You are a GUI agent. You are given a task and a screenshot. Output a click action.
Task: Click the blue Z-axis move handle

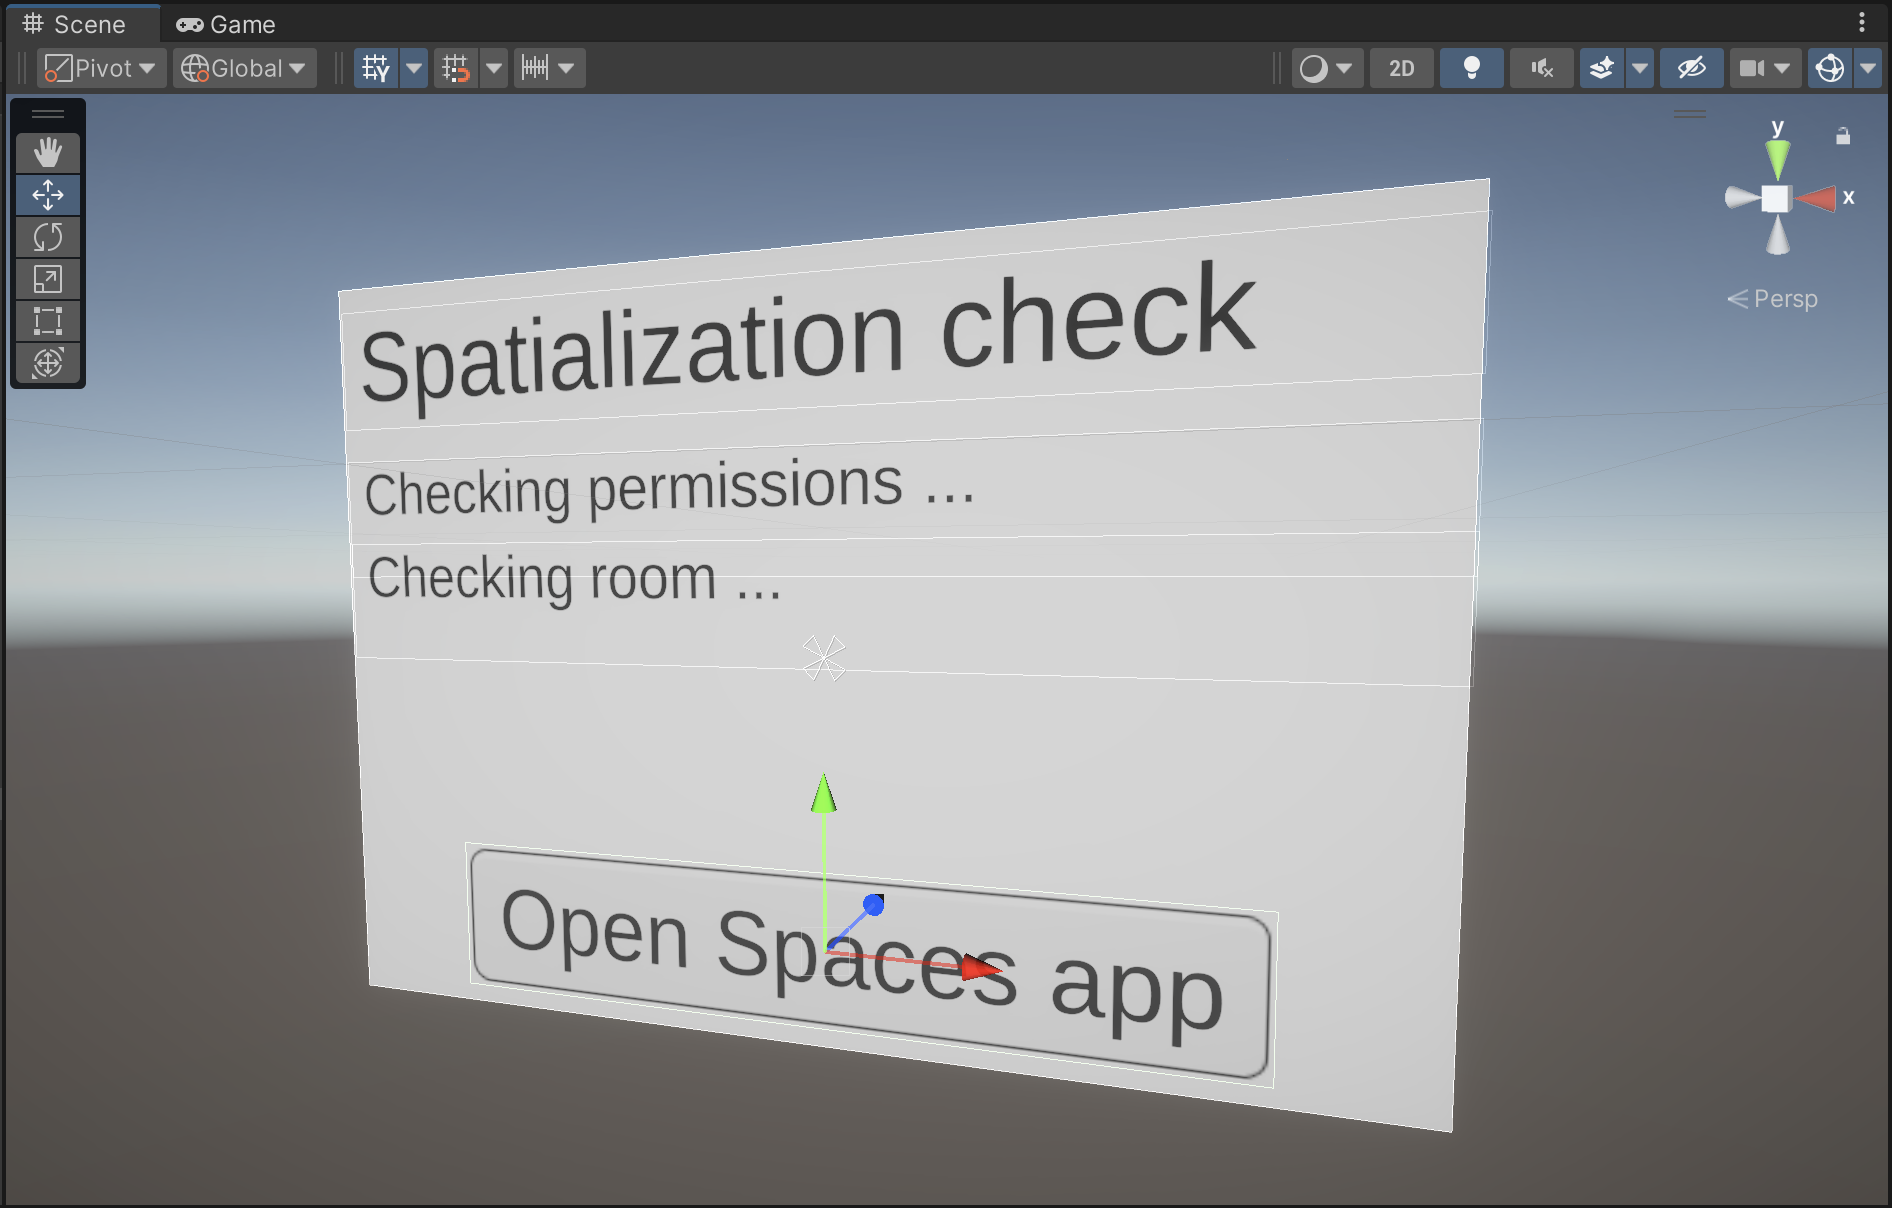(x=873, y=905)
